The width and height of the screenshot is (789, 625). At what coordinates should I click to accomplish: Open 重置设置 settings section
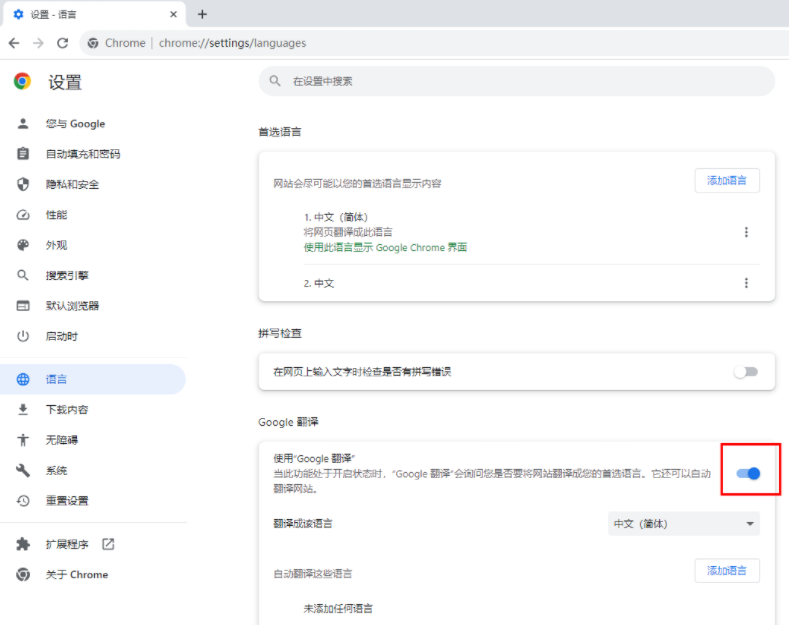tap(93, 501)
